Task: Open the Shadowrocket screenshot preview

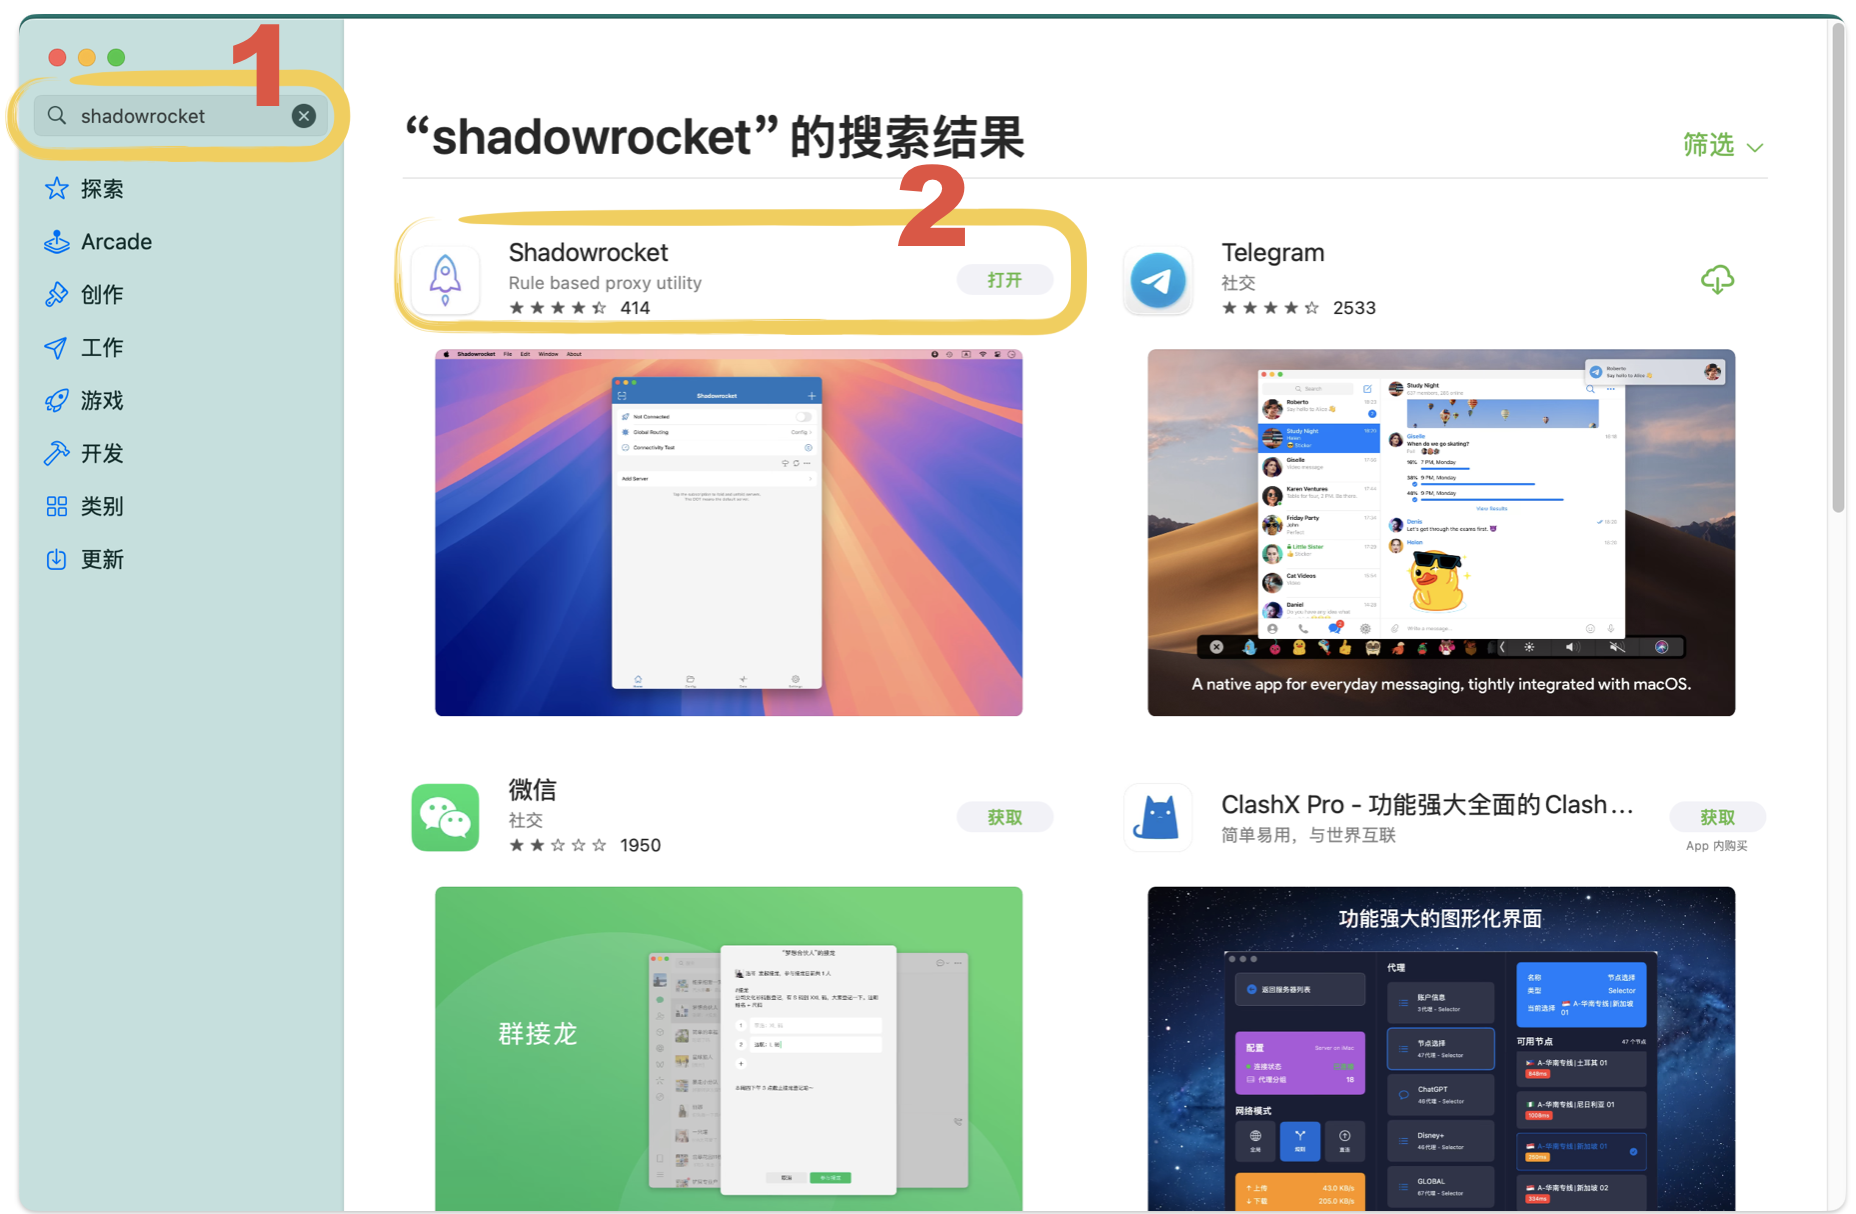Action: tap(729, 532)
